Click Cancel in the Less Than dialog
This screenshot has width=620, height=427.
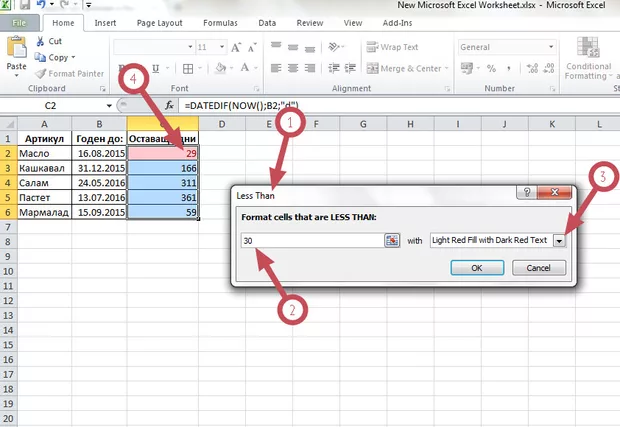tap(539, 268)
